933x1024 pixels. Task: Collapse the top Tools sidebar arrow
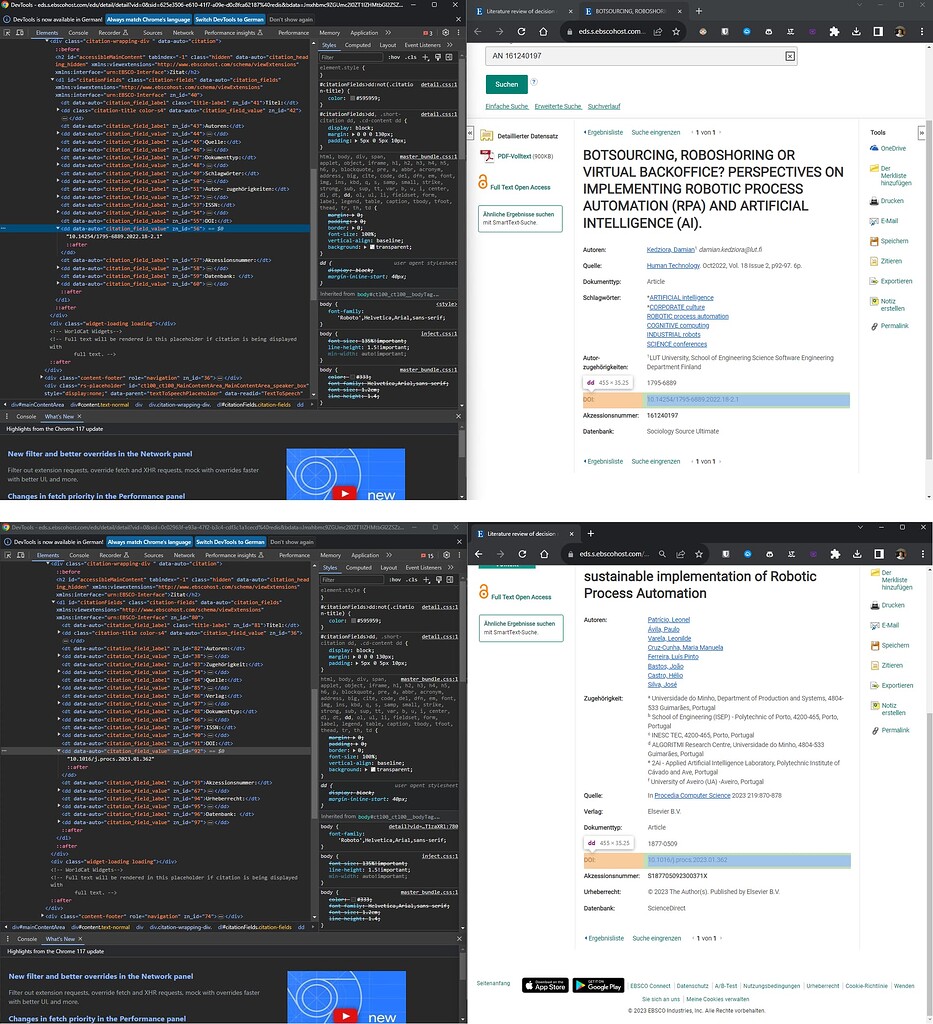[921, 133]
